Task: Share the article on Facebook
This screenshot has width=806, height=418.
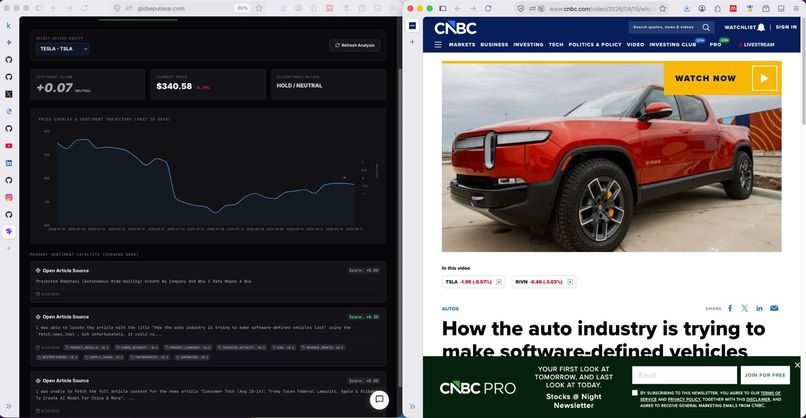Action: tap(730, 308)
